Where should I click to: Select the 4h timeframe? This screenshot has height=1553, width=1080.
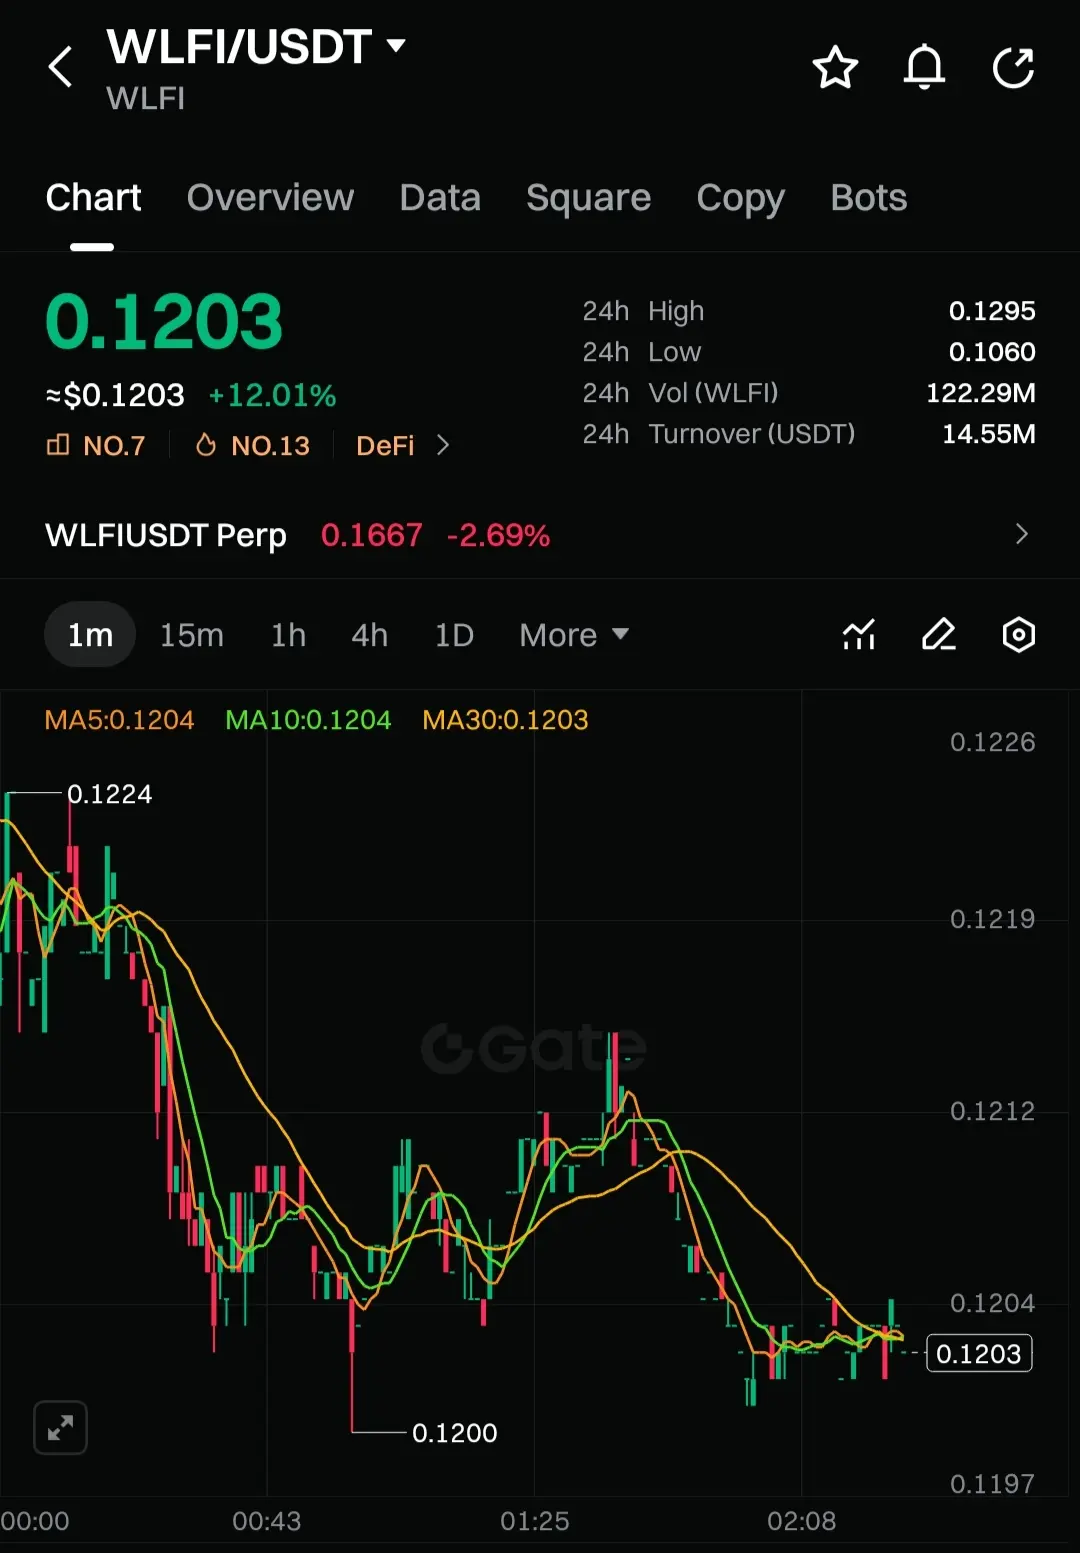point(369,635)
